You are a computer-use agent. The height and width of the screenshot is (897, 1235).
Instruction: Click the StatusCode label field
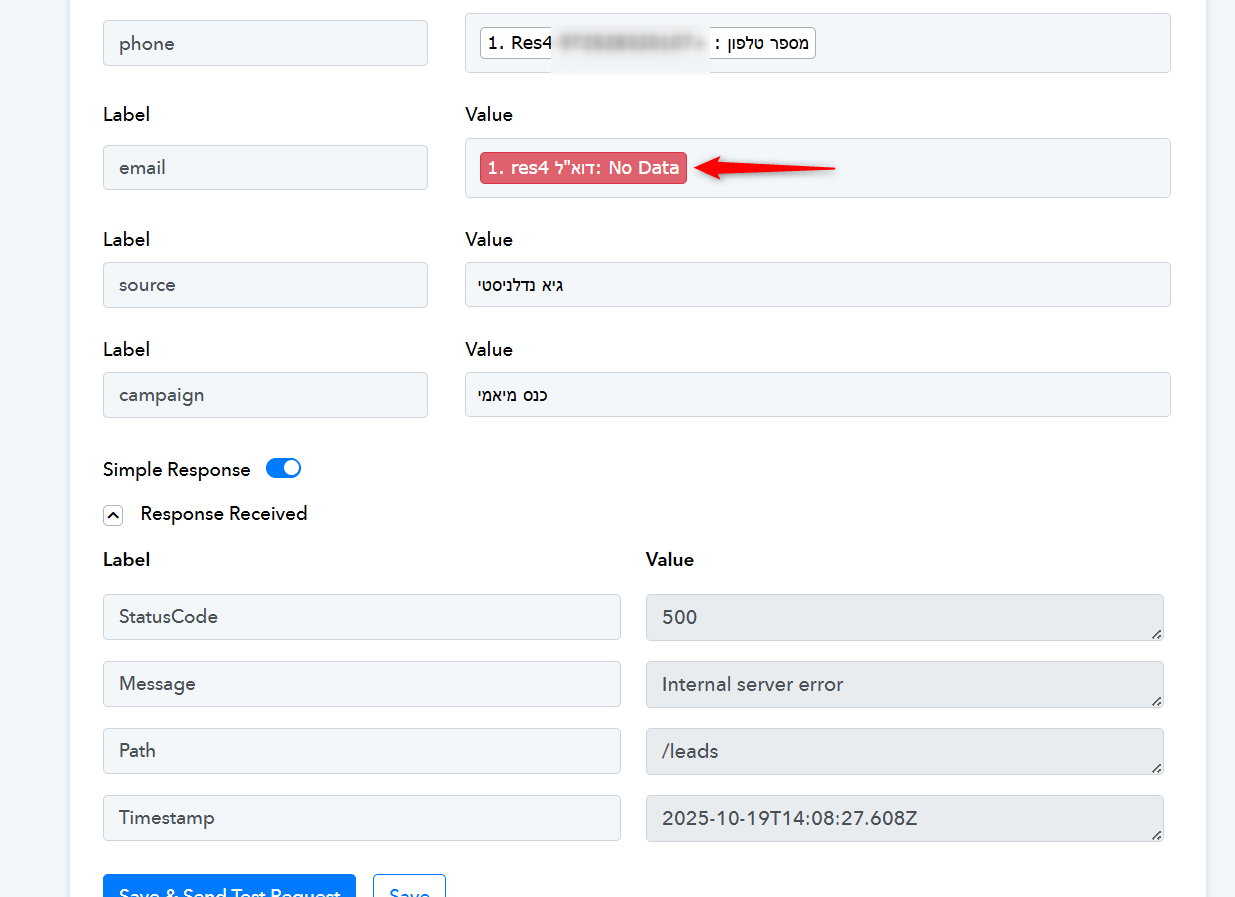361,617
